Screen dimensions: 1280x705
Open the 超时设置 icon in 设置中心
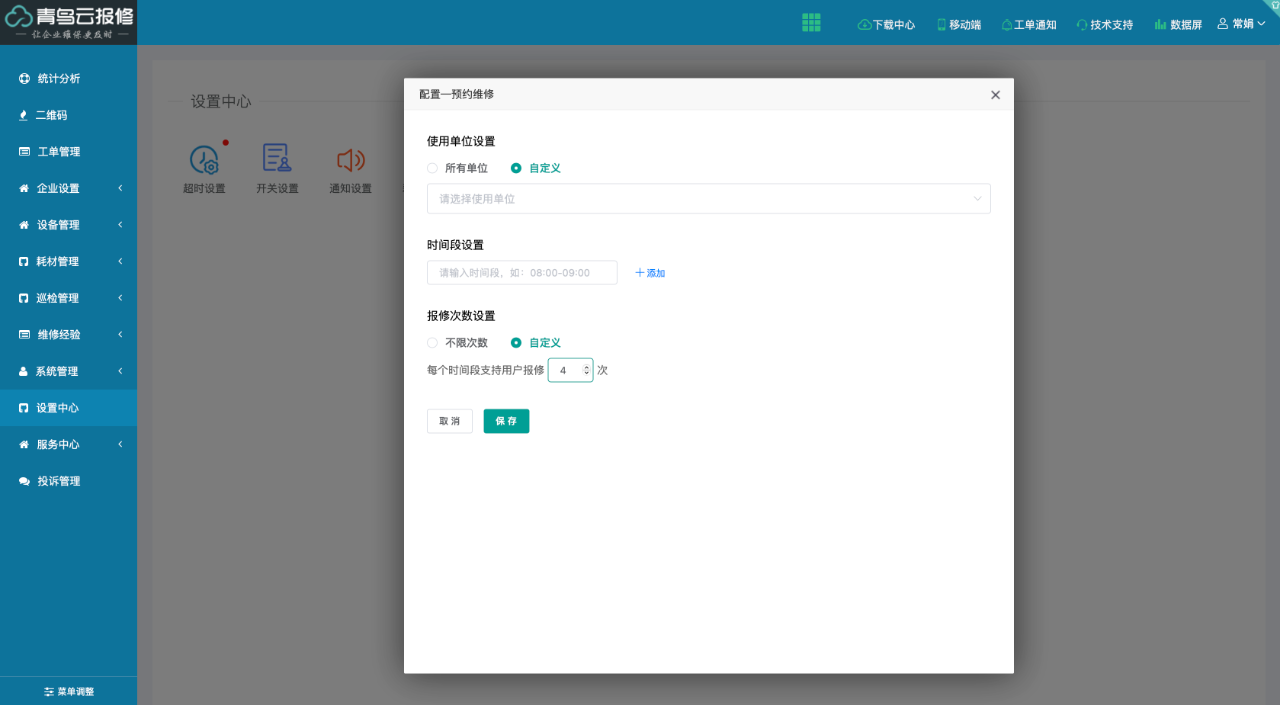click(x=206, y=160)
